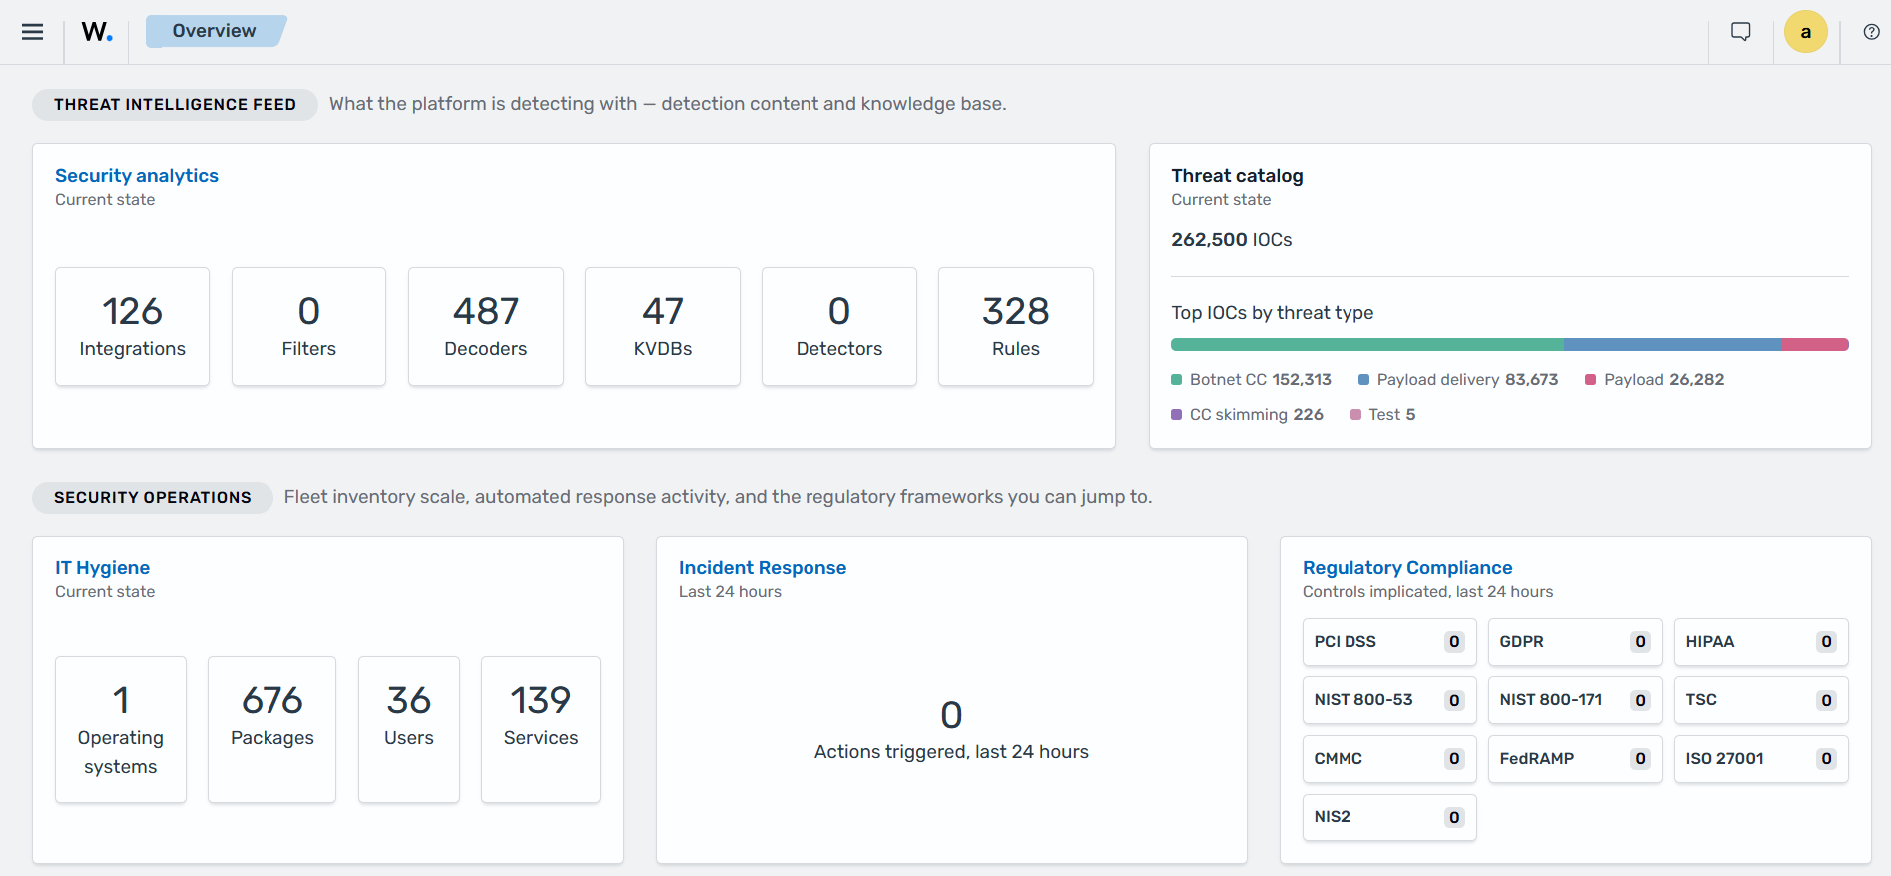1891x876 pixels.
Task: Open the NIST 800-171 compliance framework
Action: (x=1575, y=700)
